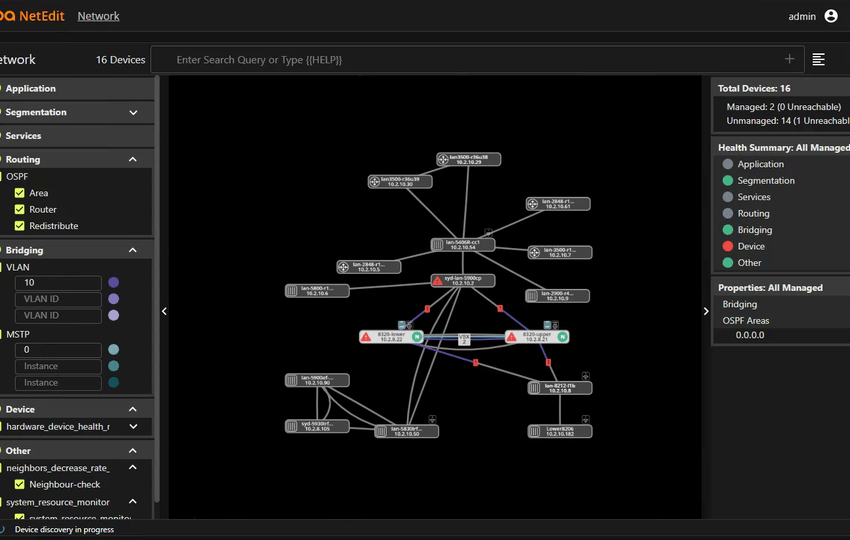Click the plus icon in search bar
850x540 pixels.
click(x=790, y=60)
